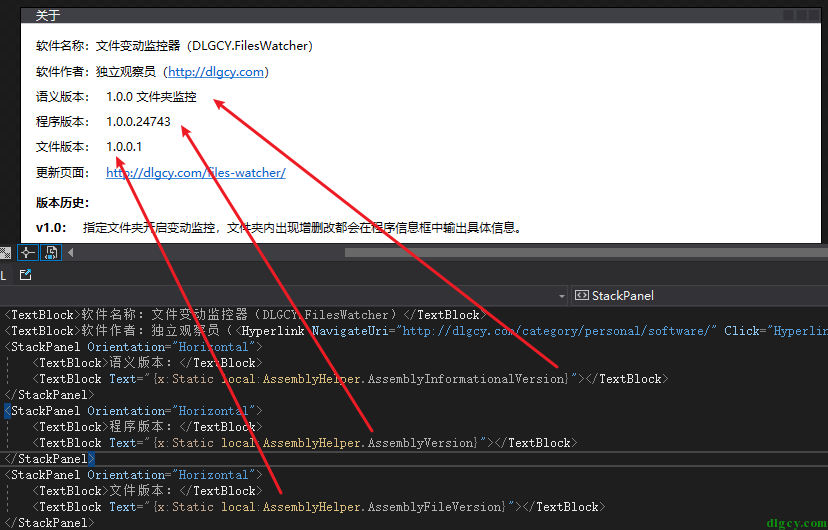Click the program version value 1.0.0.24743
This screenshot has width=828, height=530.
pos(138,122)
